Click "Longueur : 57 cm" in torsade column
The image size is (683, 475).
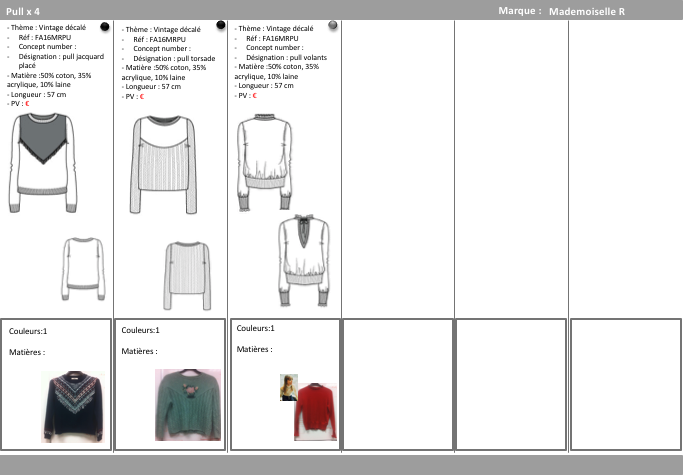153,87
